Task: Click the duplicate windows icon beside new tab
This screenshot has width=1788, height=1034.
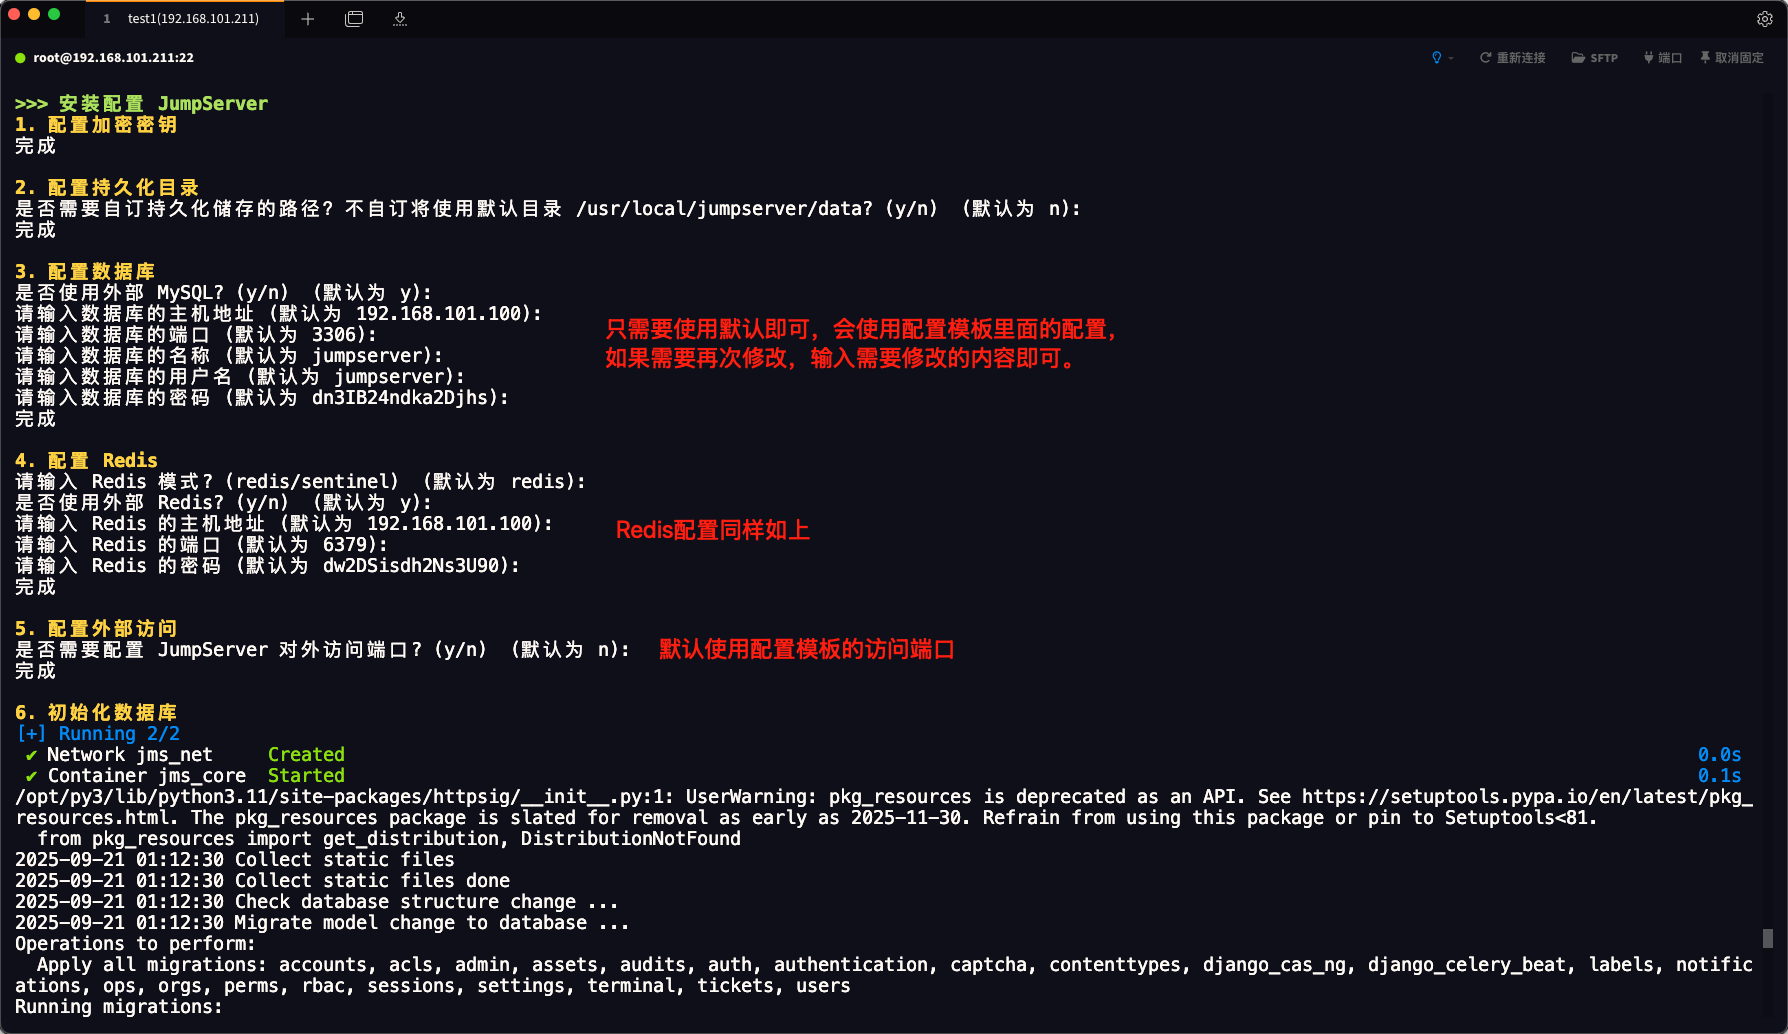Action: tap(354, 18)
